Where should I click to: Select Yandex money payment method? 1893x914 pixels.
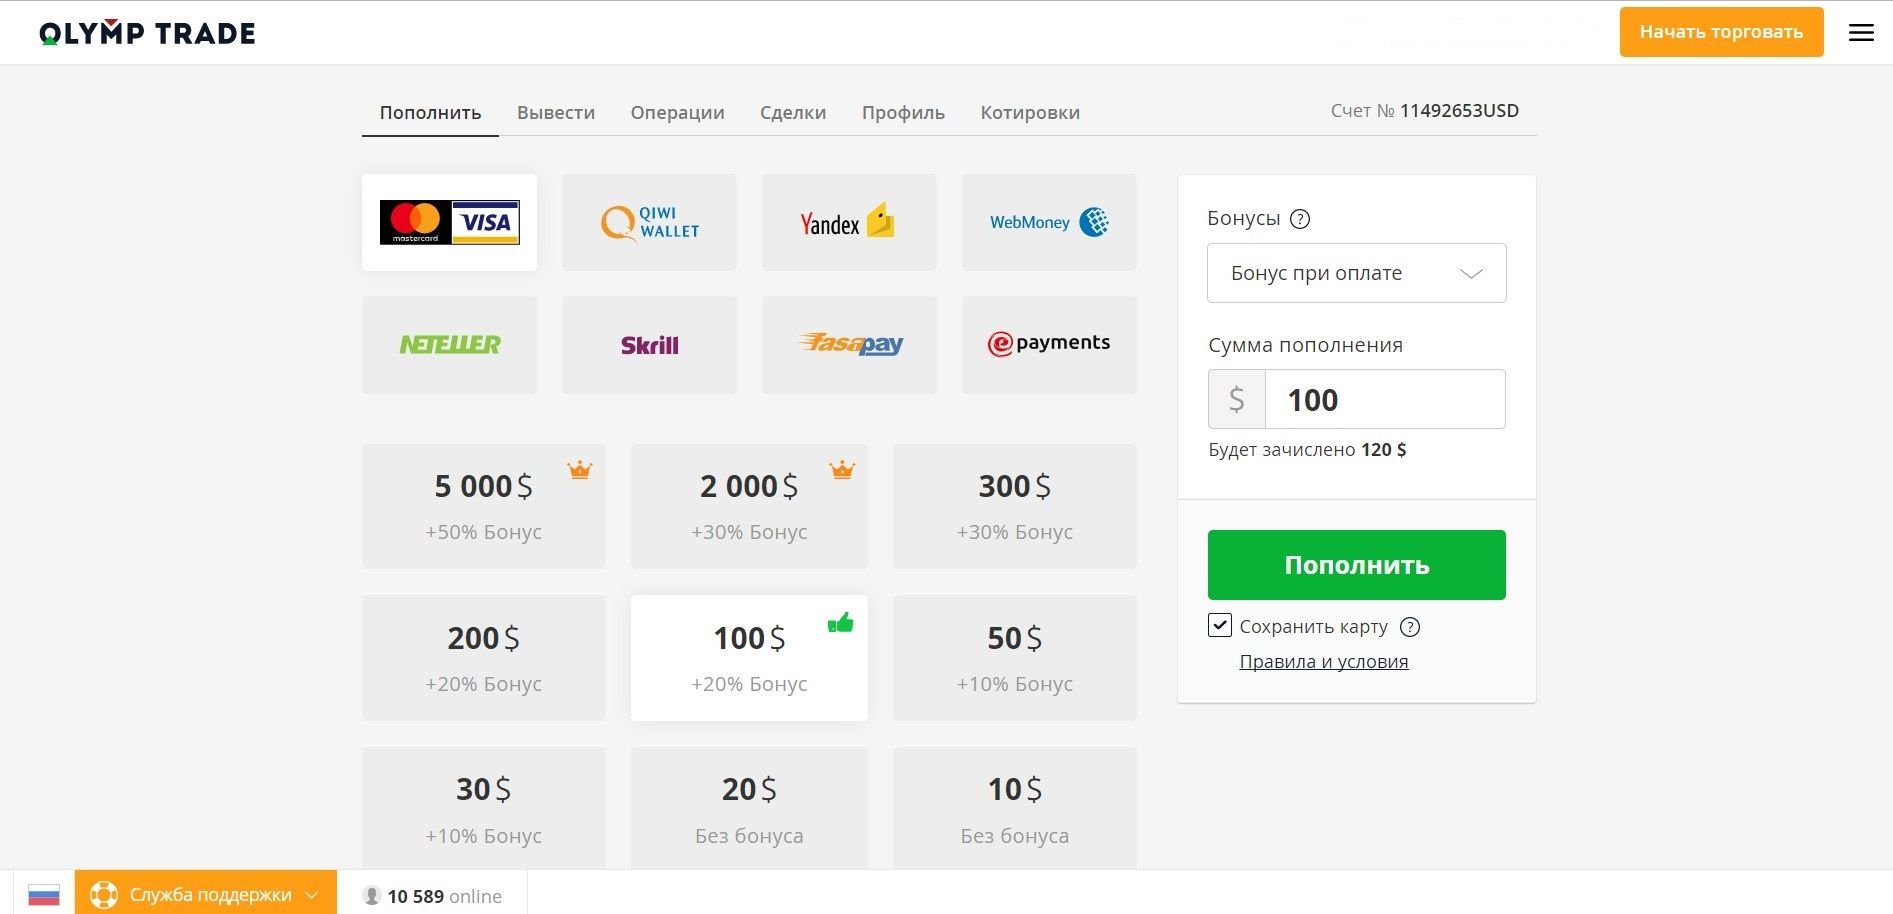[849, 222]
